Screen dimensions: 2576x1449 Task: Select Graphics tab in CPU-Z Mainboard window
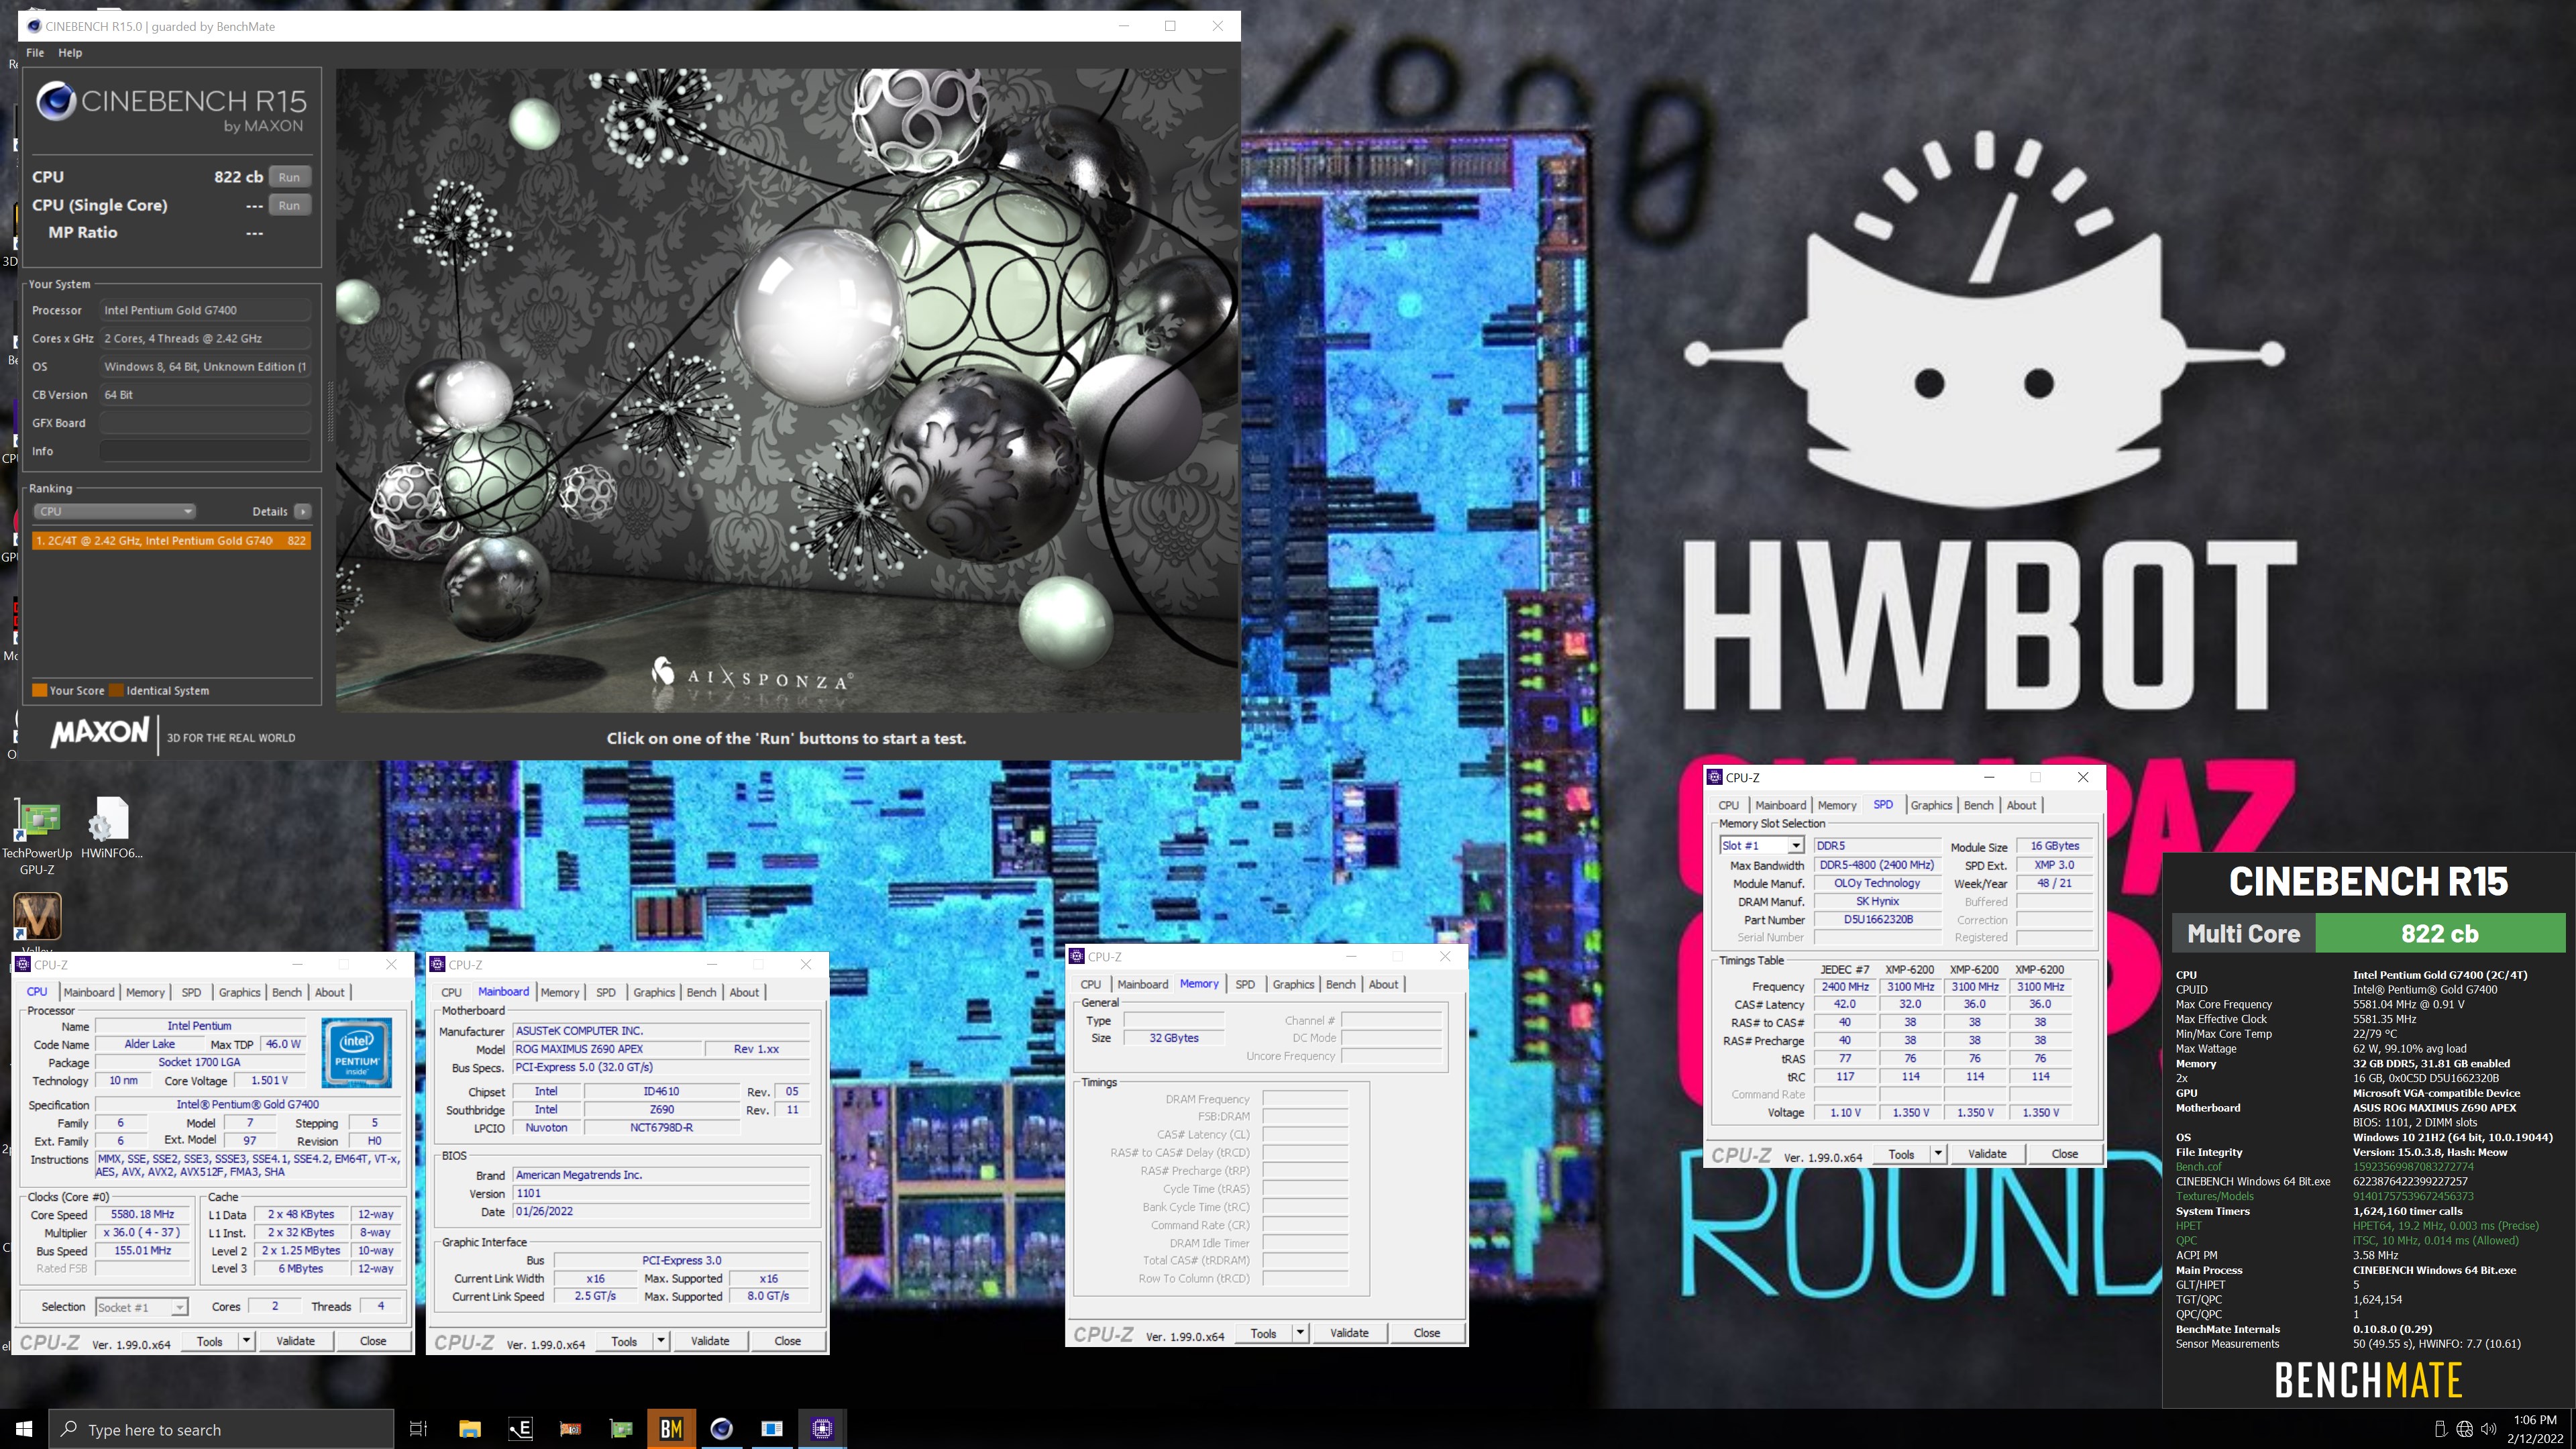tap(654, 992)
